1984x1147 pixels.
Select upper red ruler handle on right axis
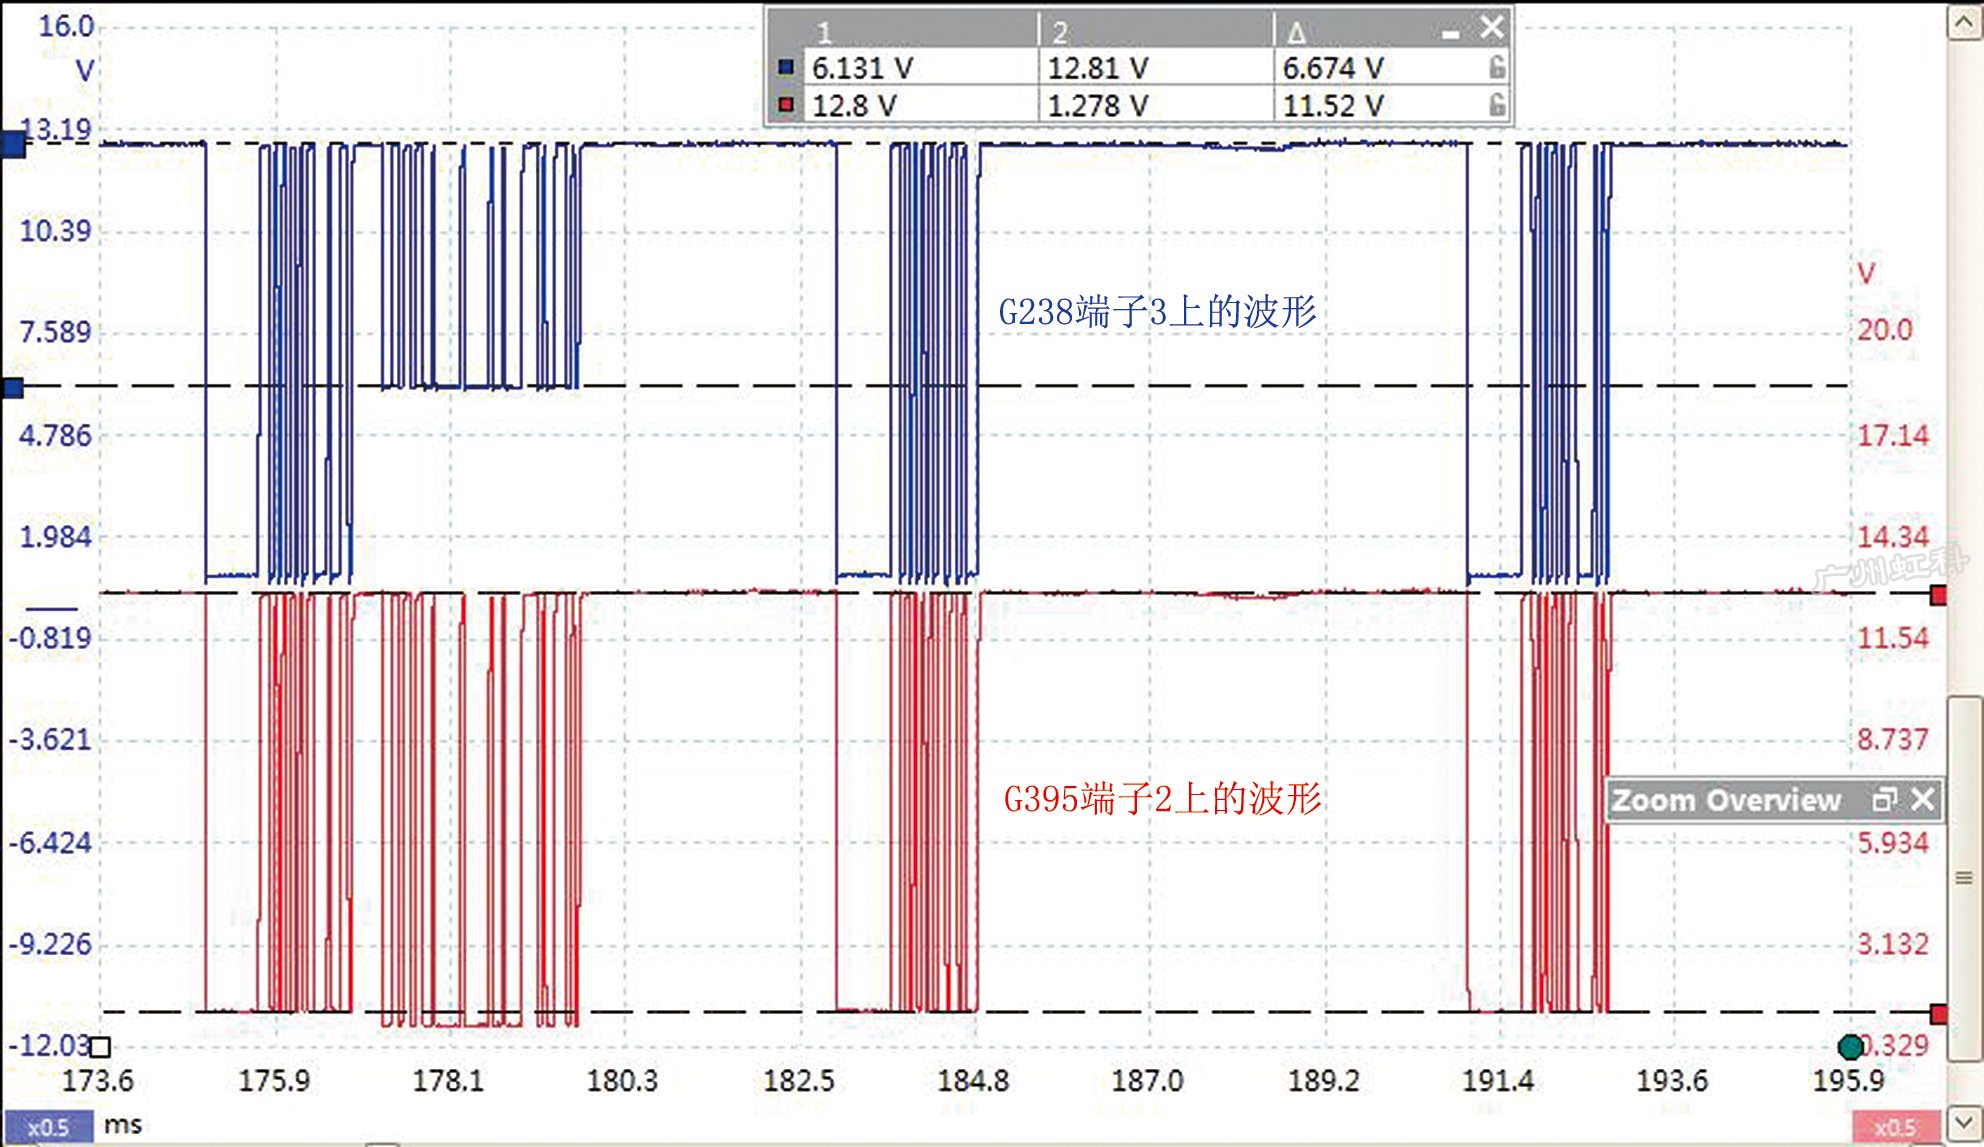[x=1938, y=596]
